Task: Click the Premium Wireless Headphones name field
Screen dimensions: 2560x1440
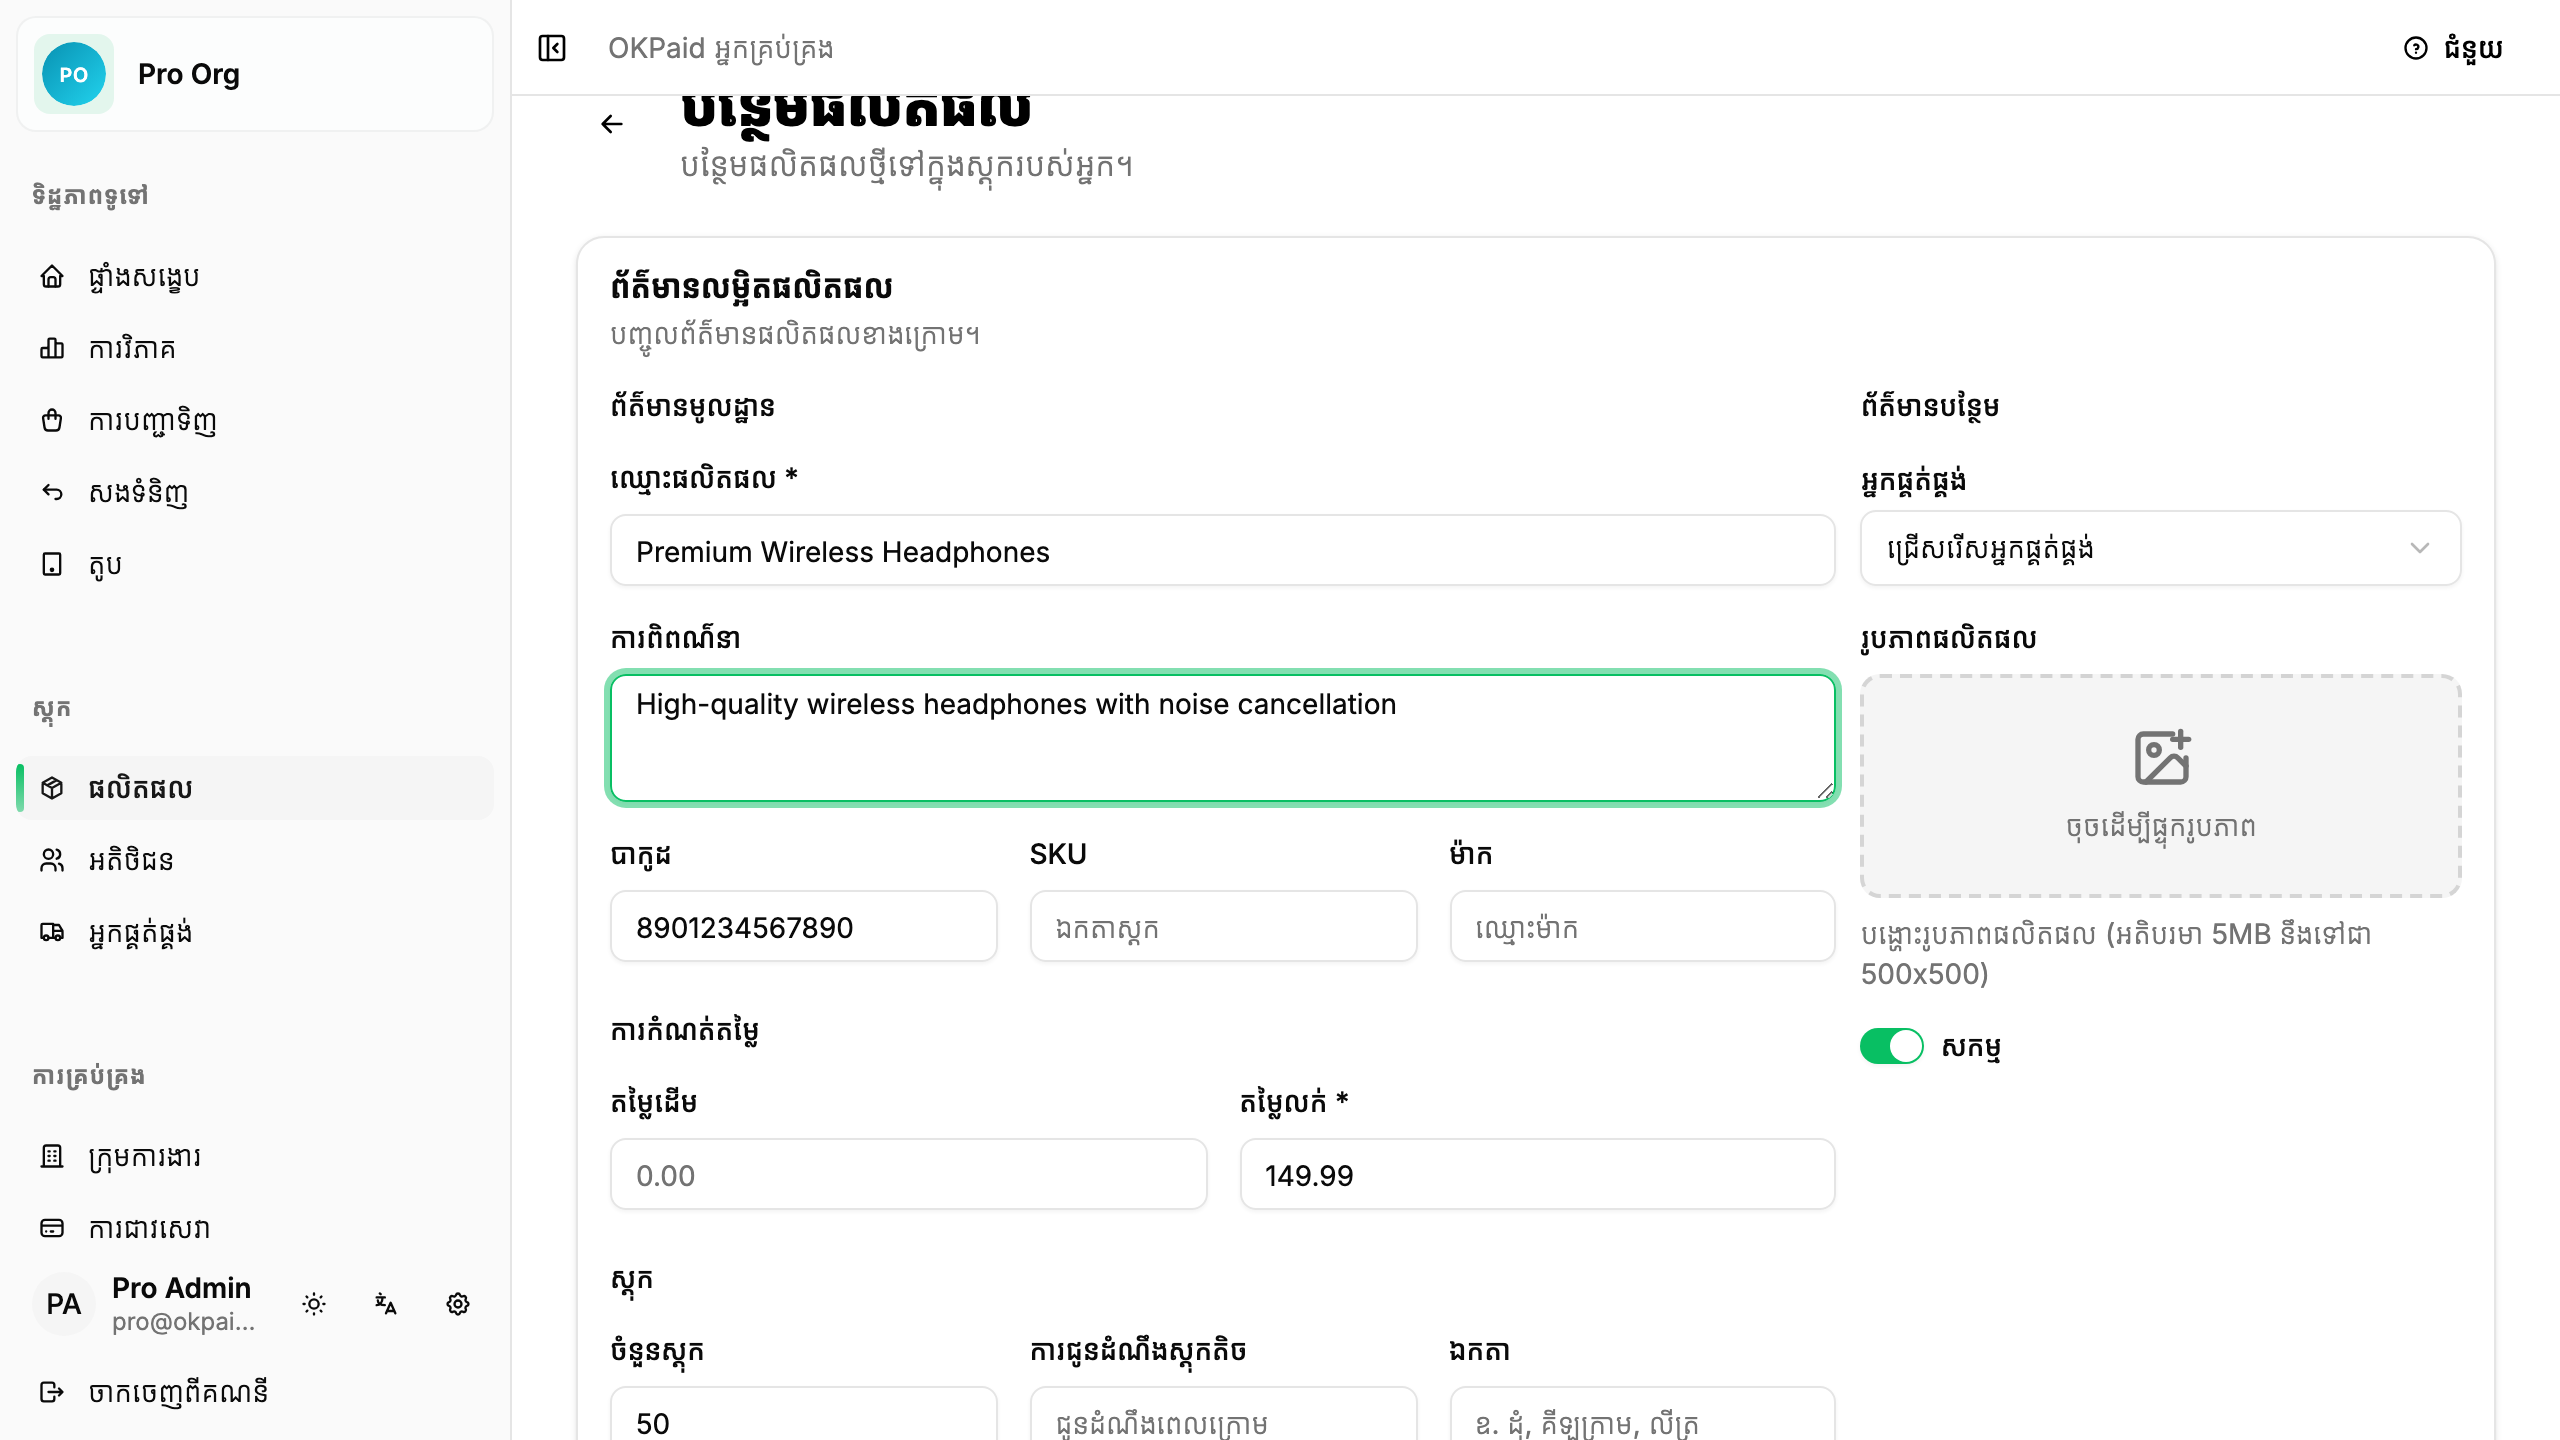Action: [1222, 551]
